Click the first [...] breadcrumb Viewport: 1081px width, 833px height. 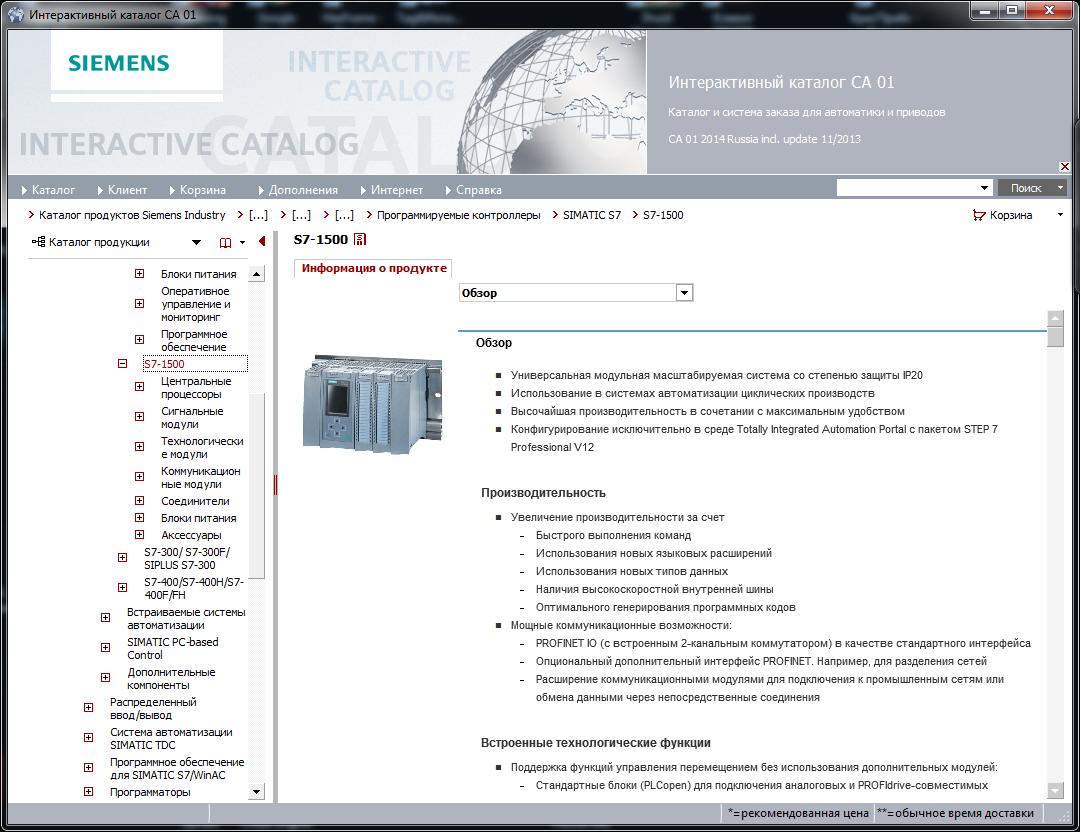tap(259, 215)
